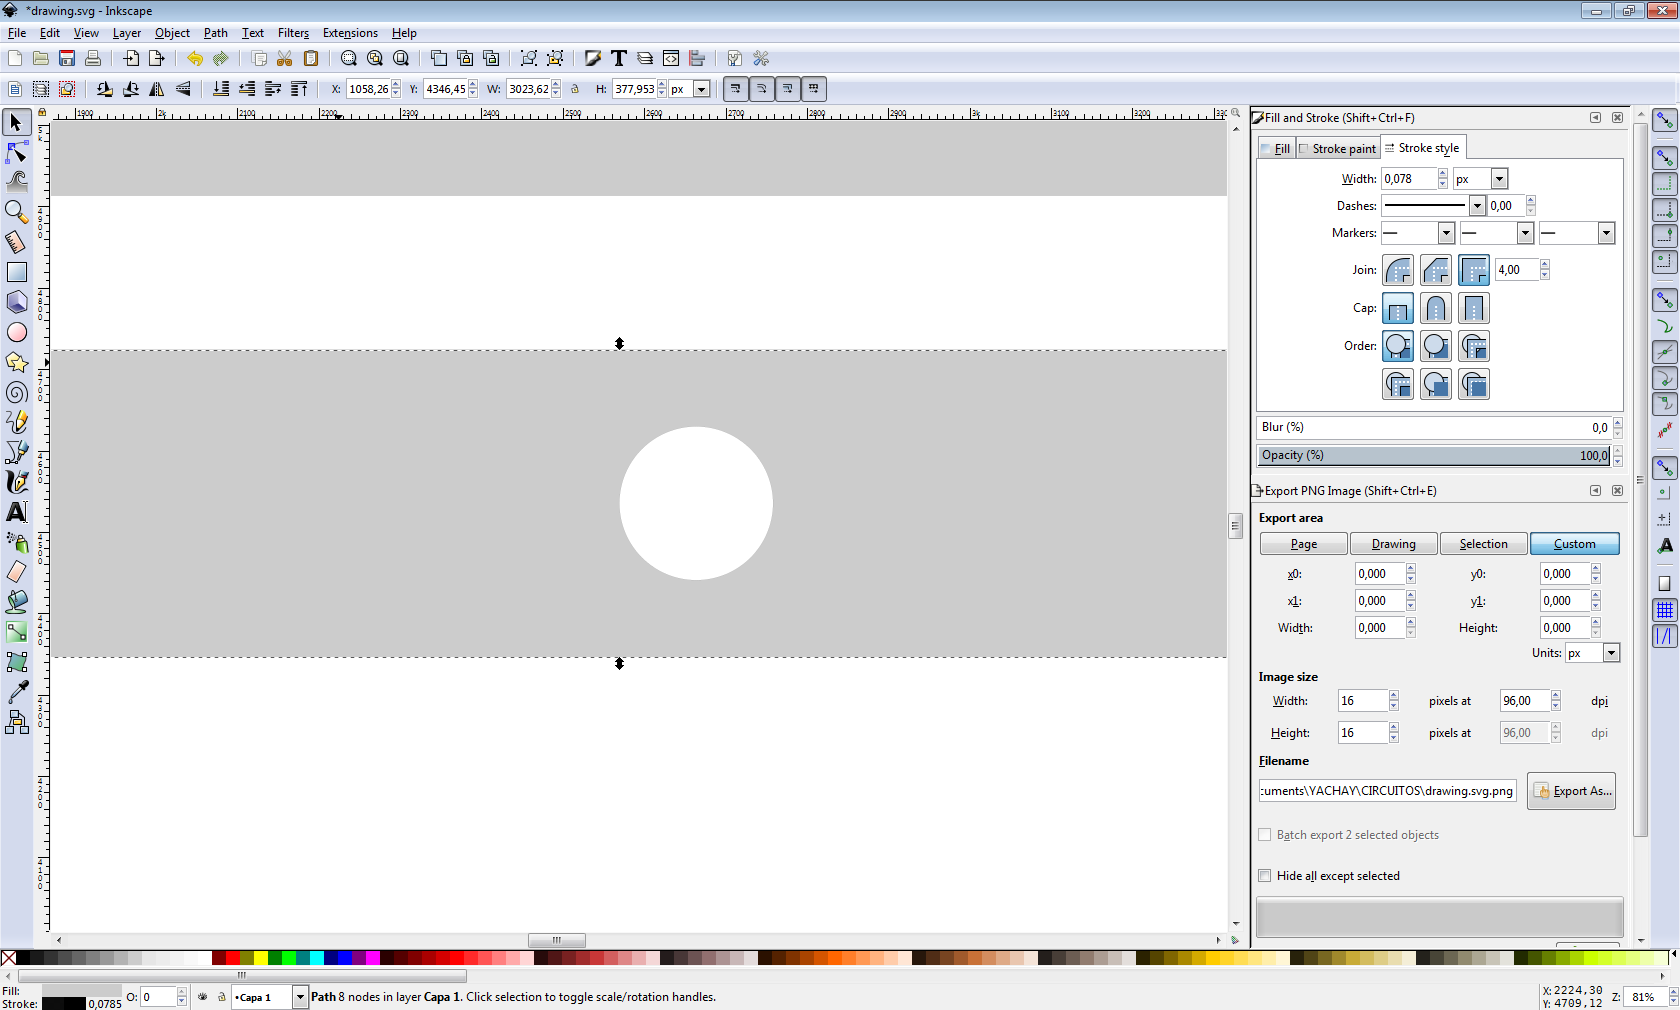Open toolbar px units dropdown
This screenshot has height=1010, width=1680.
click(702, 89)
